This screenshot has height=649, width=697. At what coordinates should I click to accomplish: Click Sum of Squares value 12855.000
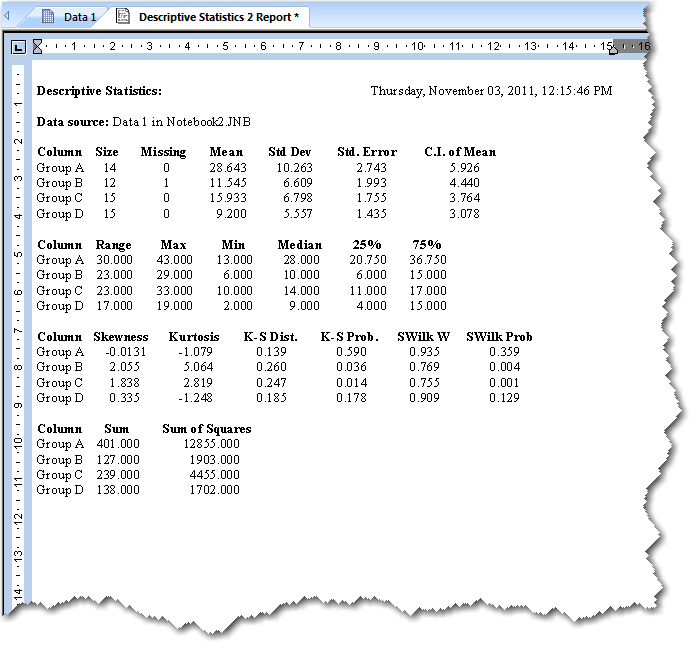[212, 444]
